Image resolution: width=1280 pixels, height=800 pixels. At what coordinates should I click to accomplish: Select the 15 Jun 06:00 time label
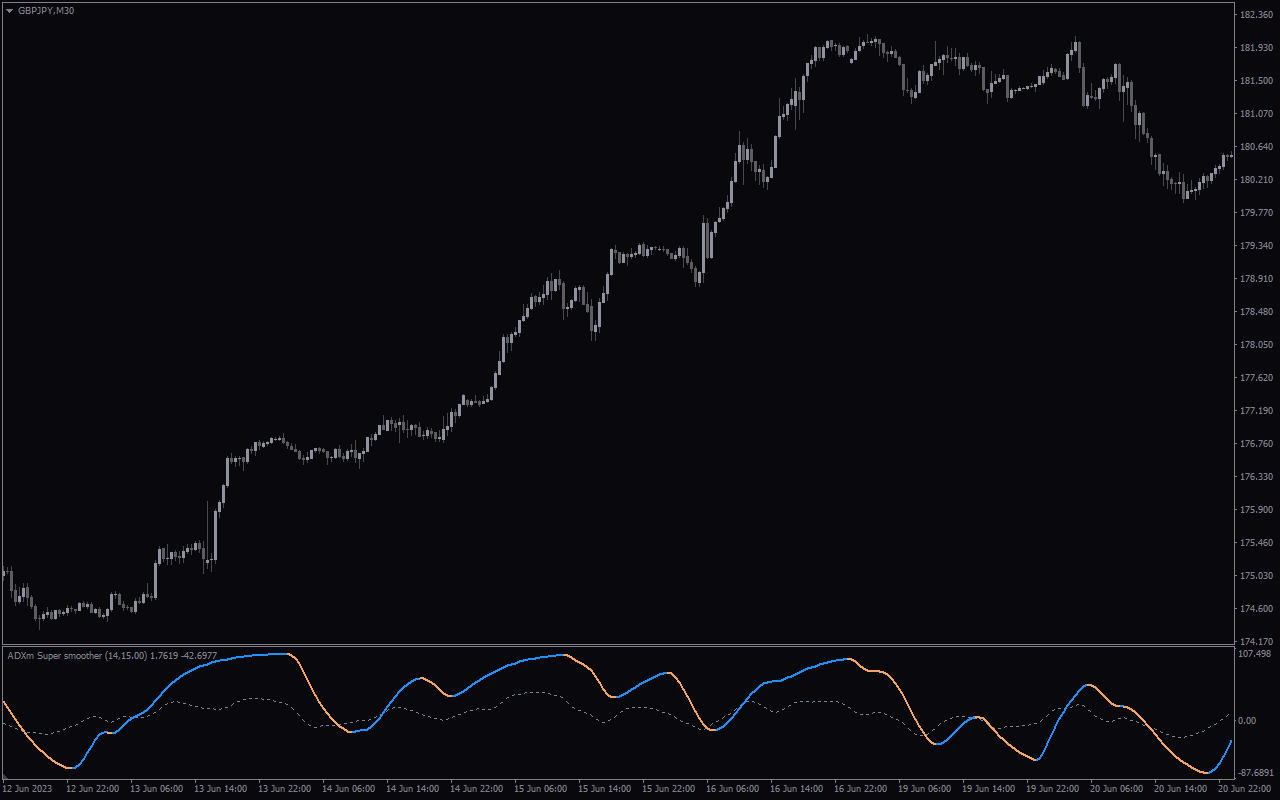[540, 789]
